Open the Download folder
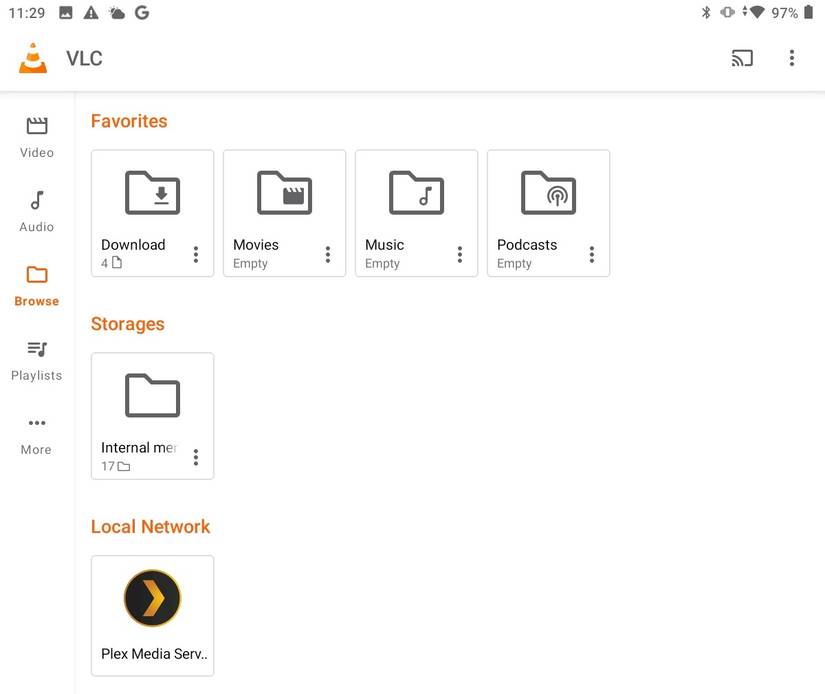 (152, 193)
